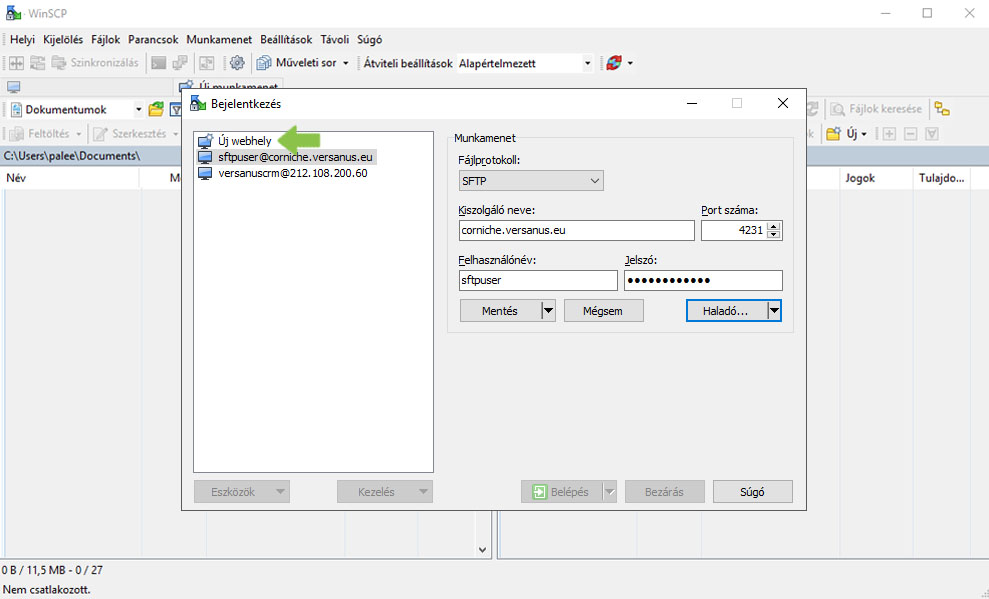Open the Műveleti sor queue icon
The height and width of the screenshot is (599, 989).
264,63
